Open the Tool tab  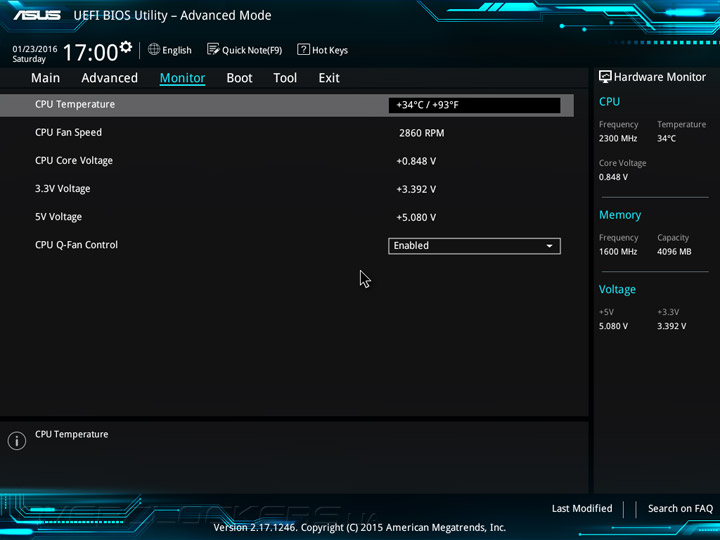285,78
